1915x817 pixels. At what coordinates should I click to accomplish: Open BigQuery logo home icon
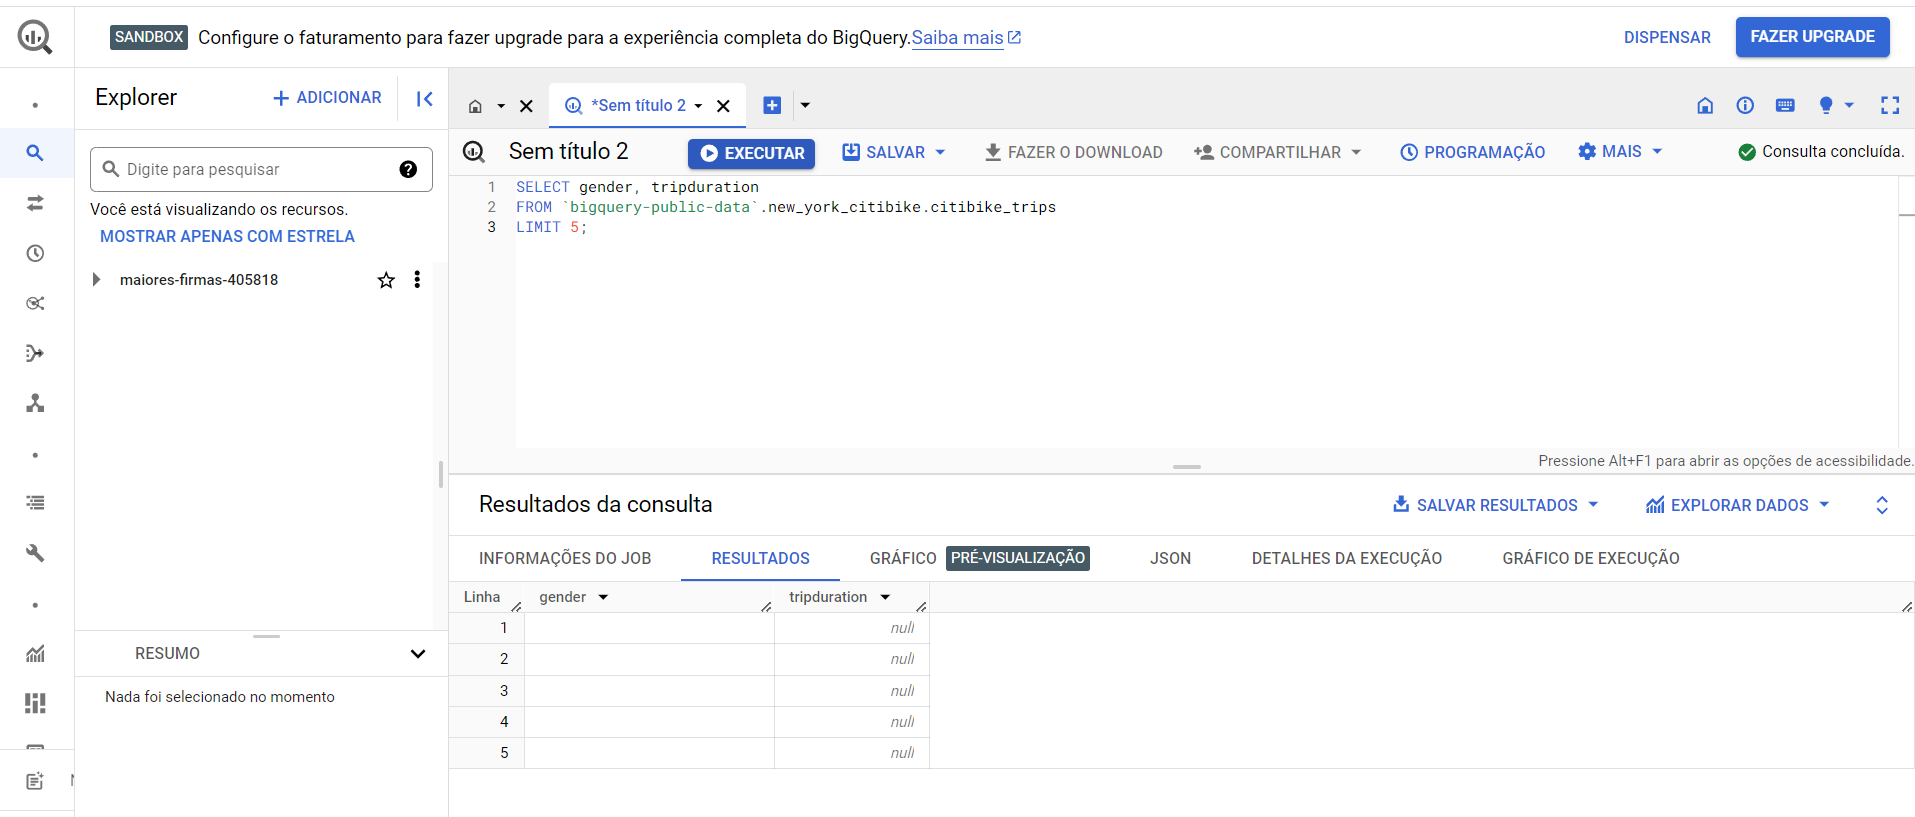pyautogui.click(x=35, y=37)
